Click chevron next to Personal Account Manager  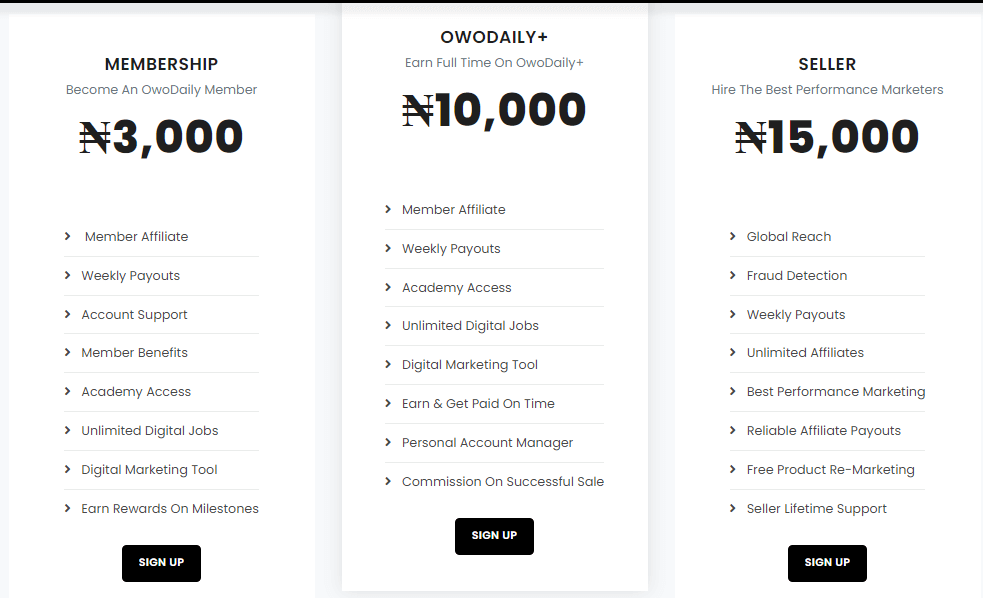(x=387, y=443)
